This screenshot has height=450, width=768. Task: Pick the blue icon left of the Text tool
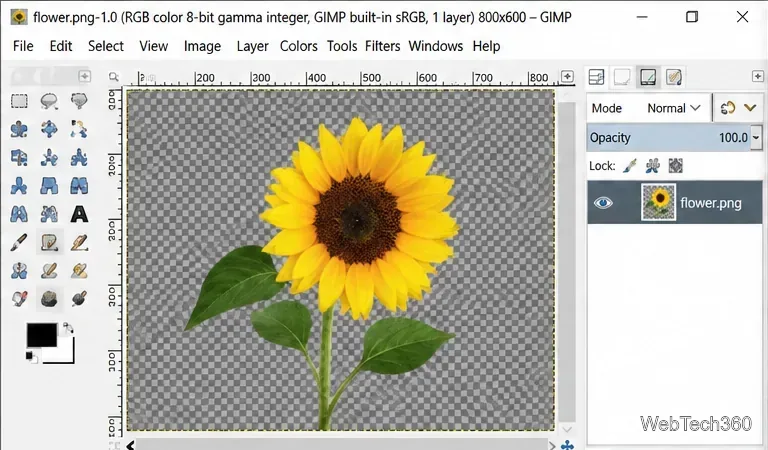[x=49, y=214]
